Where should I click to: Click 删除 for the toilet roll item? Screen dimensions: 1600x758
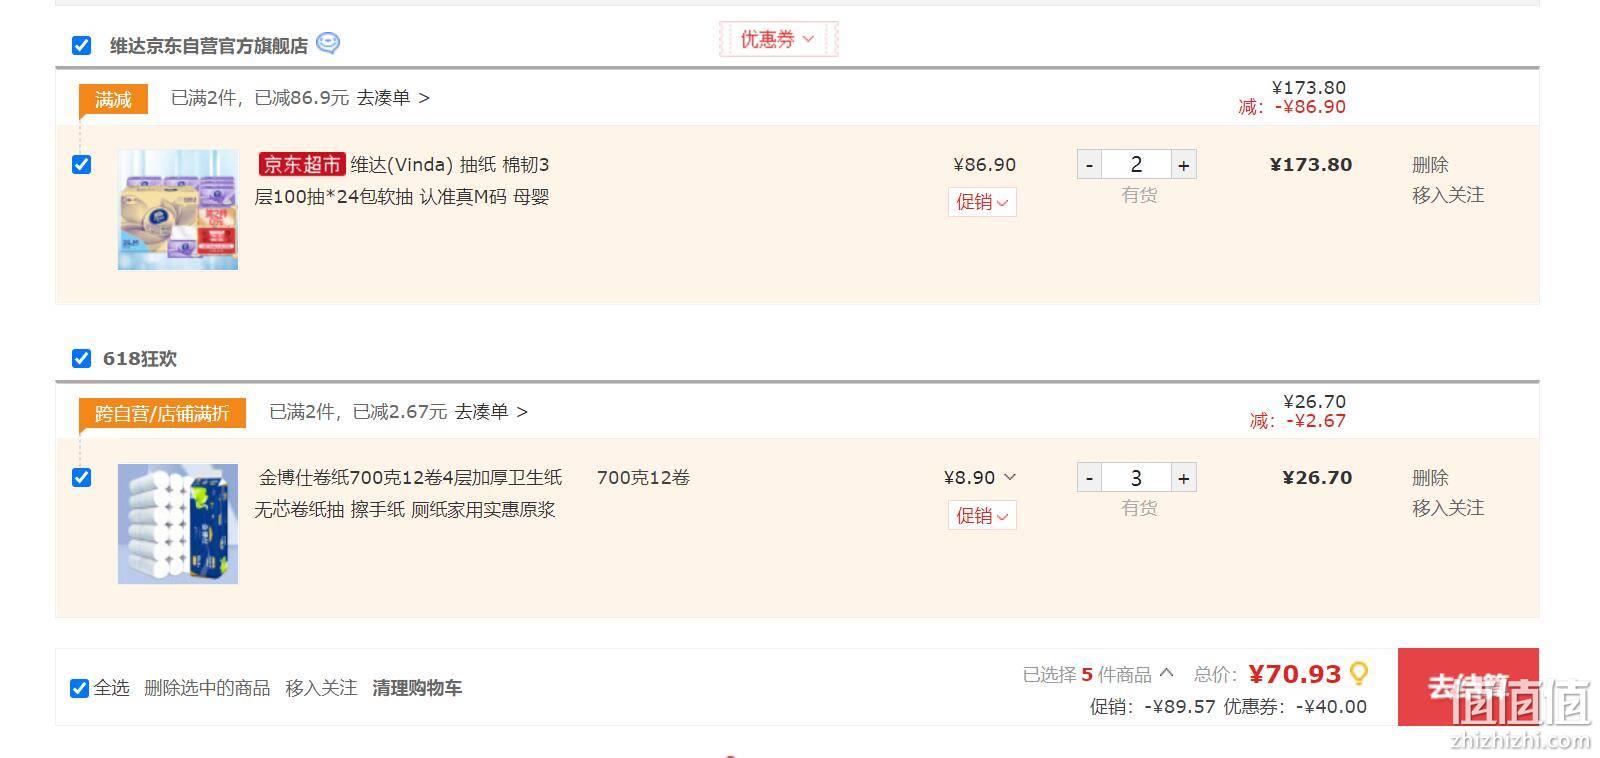tap(1430, 477)
